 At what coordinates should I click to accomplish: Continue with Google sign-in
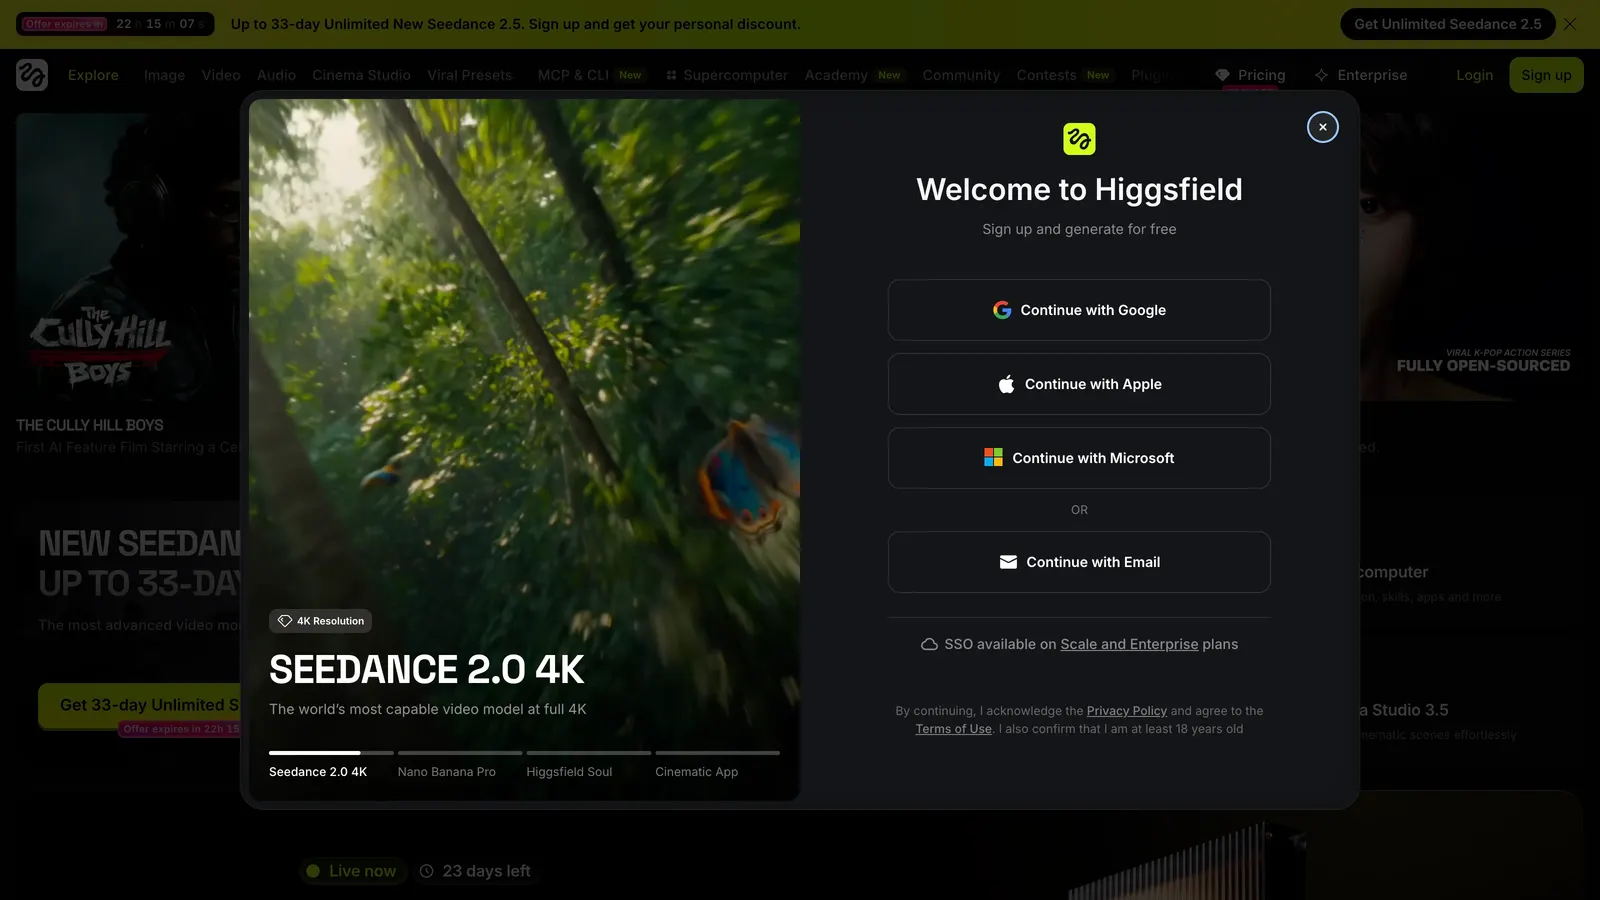coord(1079,310)
